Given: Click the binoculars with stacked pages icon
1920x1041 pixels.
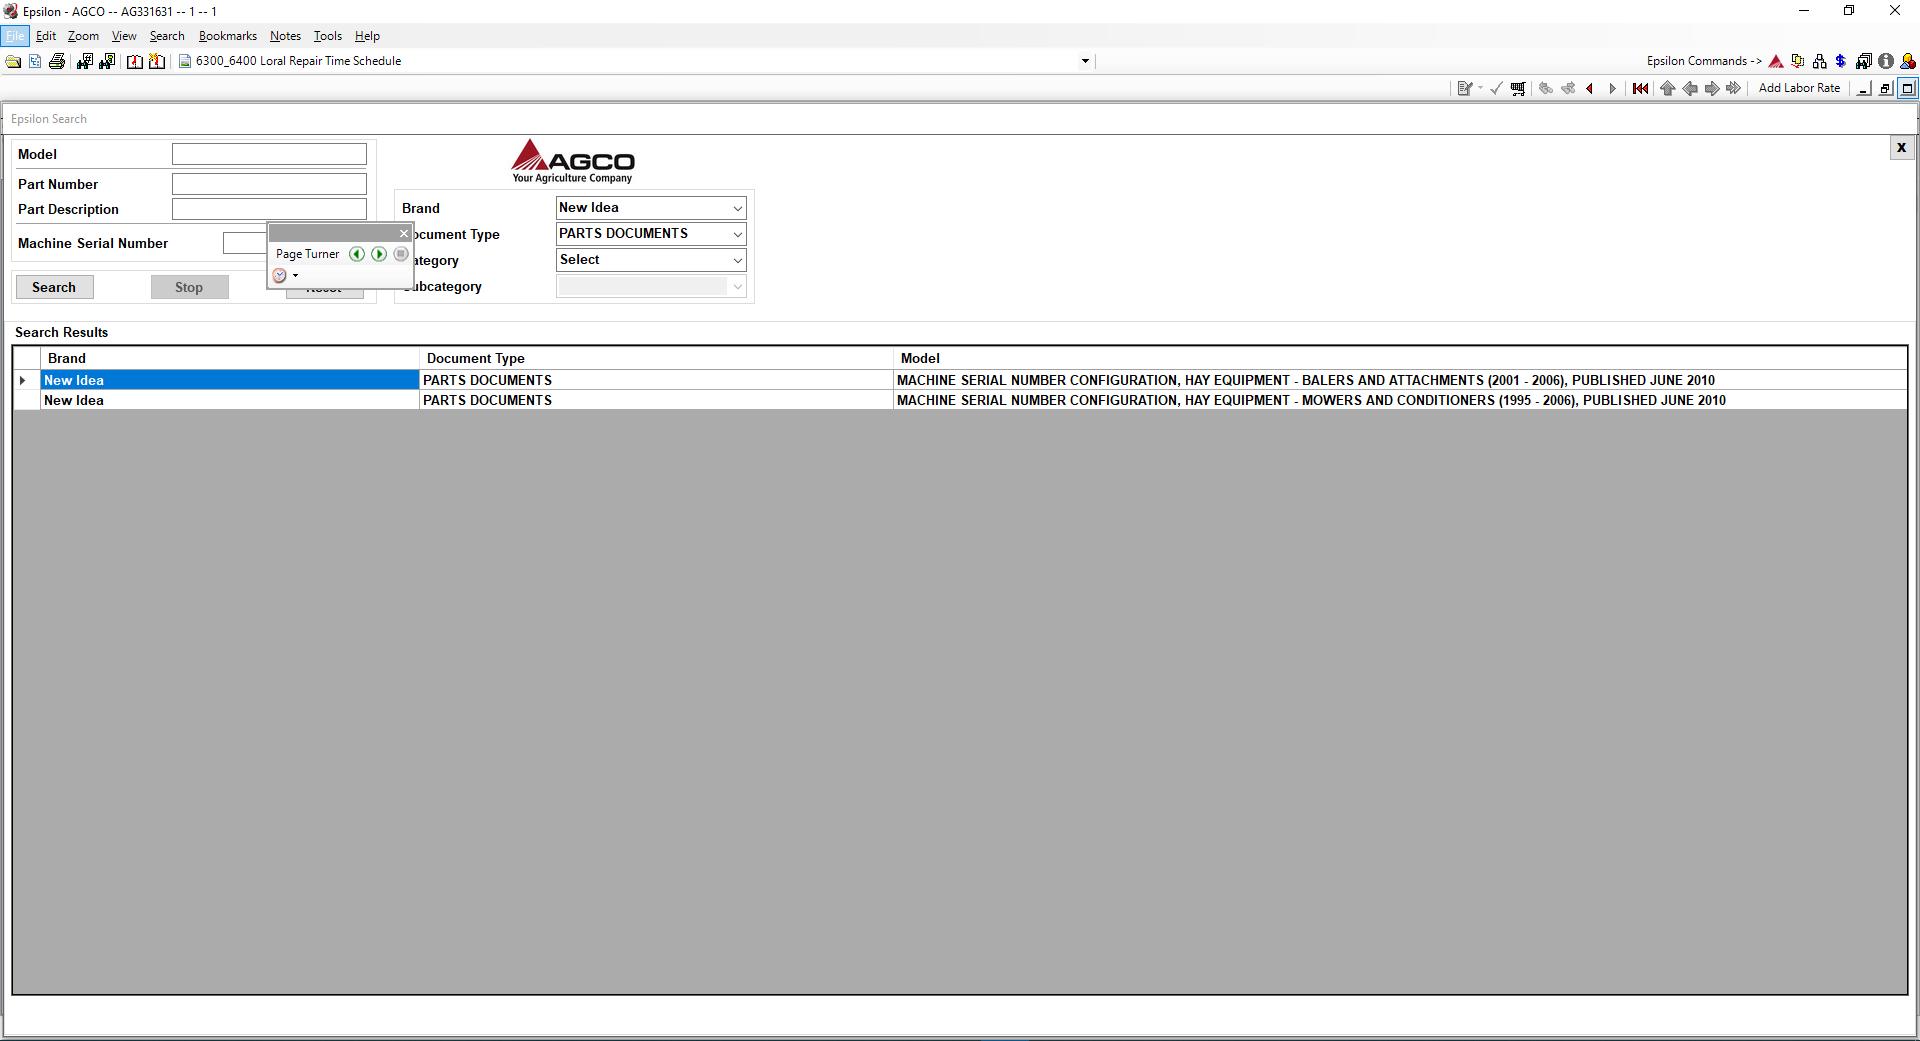Looking at the screenshot, I should [x=1863, y=62].
